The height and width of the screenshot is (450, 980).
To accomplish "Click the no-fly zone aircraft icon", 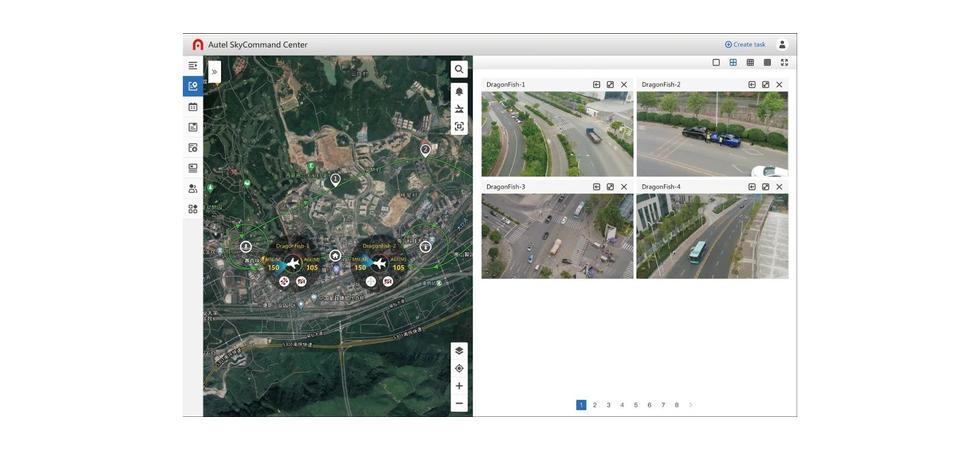I will click(459, 109).
